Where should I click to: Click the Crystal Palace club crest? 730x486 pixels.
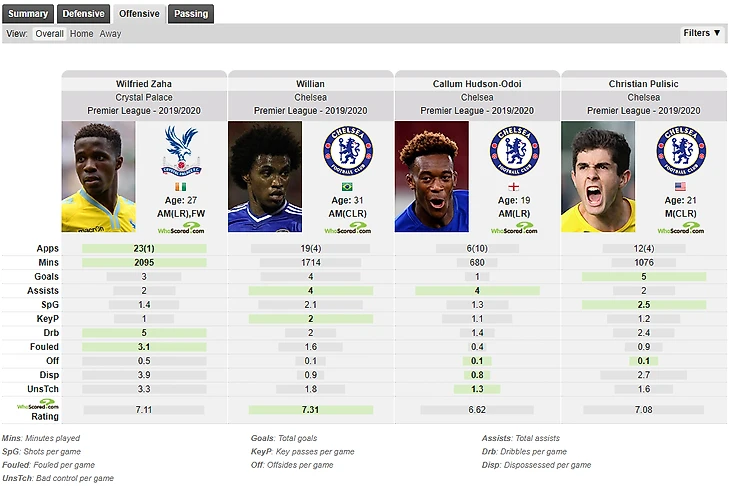point(181,150)
